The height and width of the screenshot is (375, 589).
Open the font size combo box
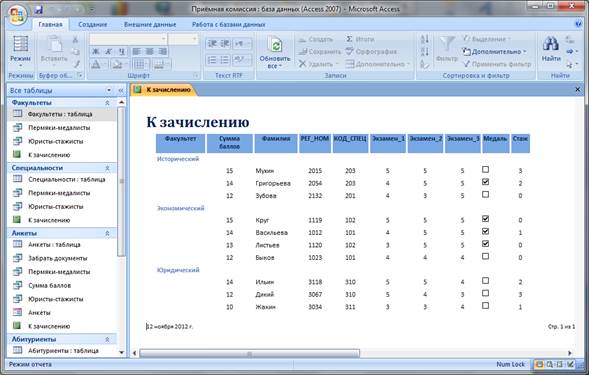coord(183,39)
